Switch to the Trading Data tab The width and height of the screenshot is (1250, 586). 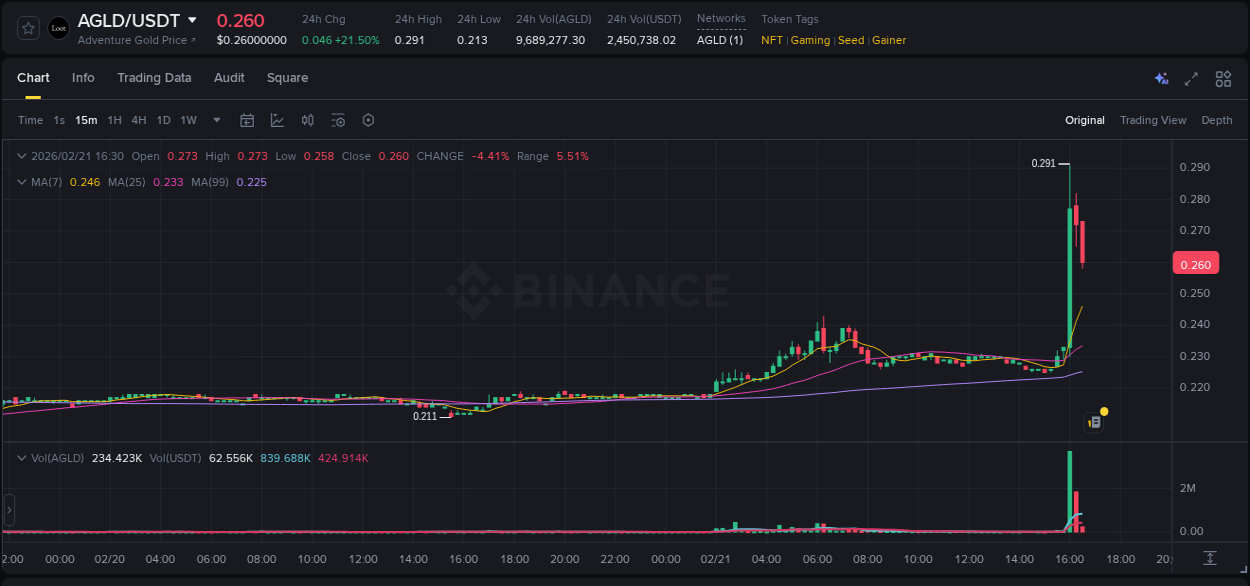(x=154, y=78)
